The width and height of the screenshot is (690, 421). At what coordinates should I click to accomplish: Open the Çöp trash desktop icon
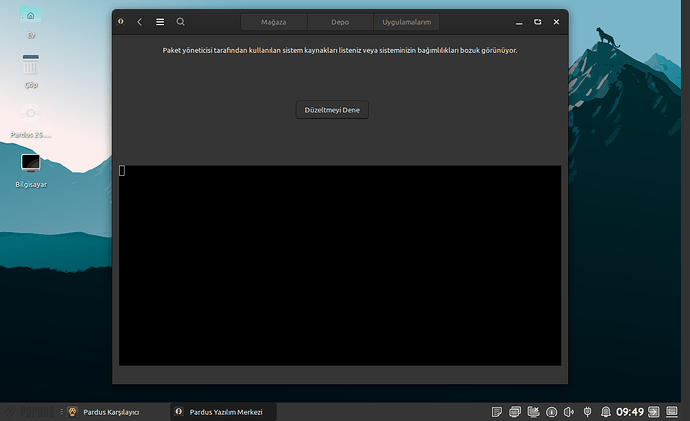pos(31,66)
